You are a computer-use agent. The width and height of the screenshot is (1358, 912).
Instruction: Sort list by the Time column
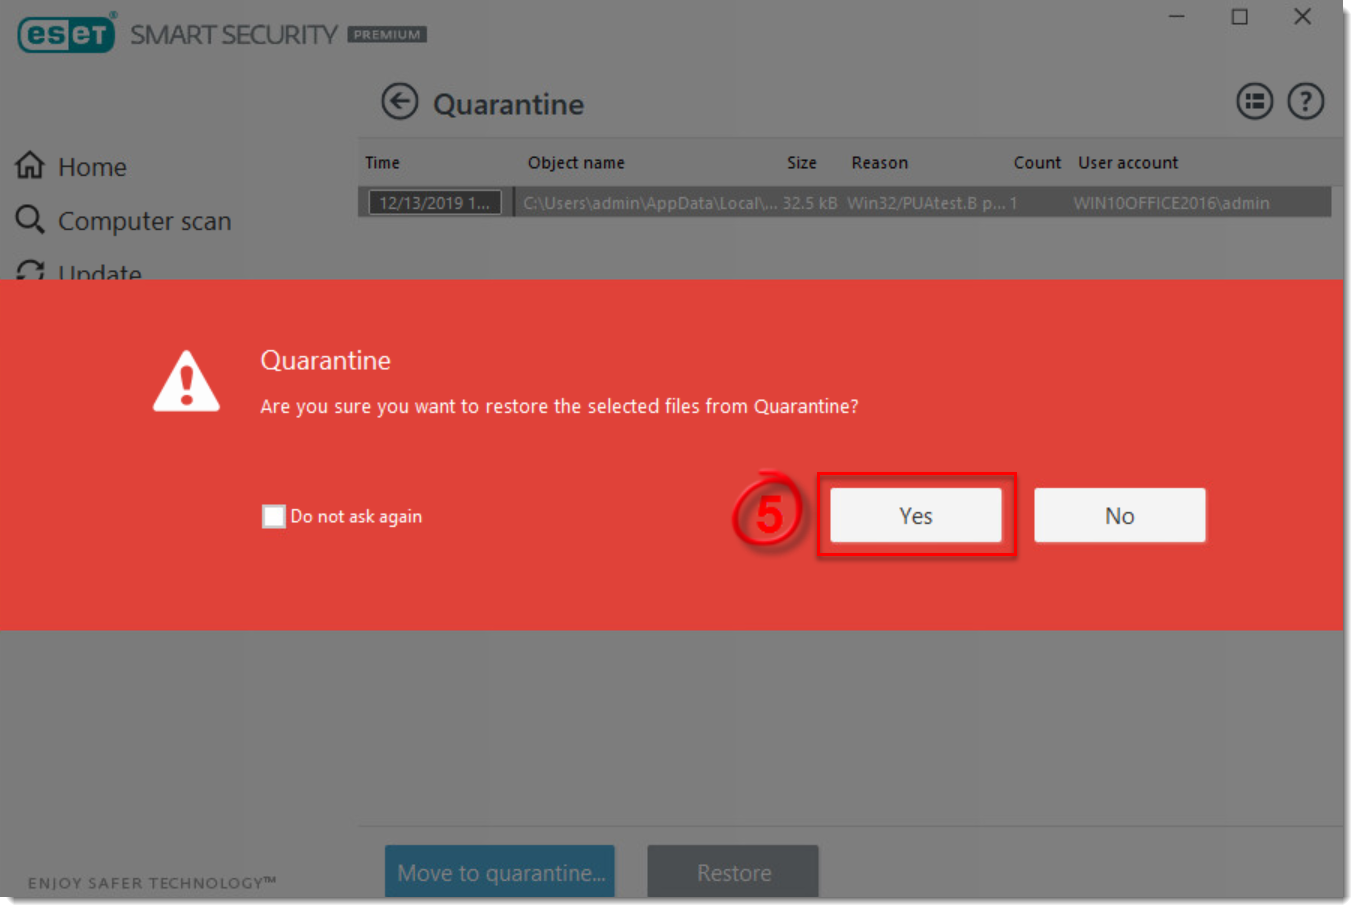pyautogui.click(x=381, y=162)
